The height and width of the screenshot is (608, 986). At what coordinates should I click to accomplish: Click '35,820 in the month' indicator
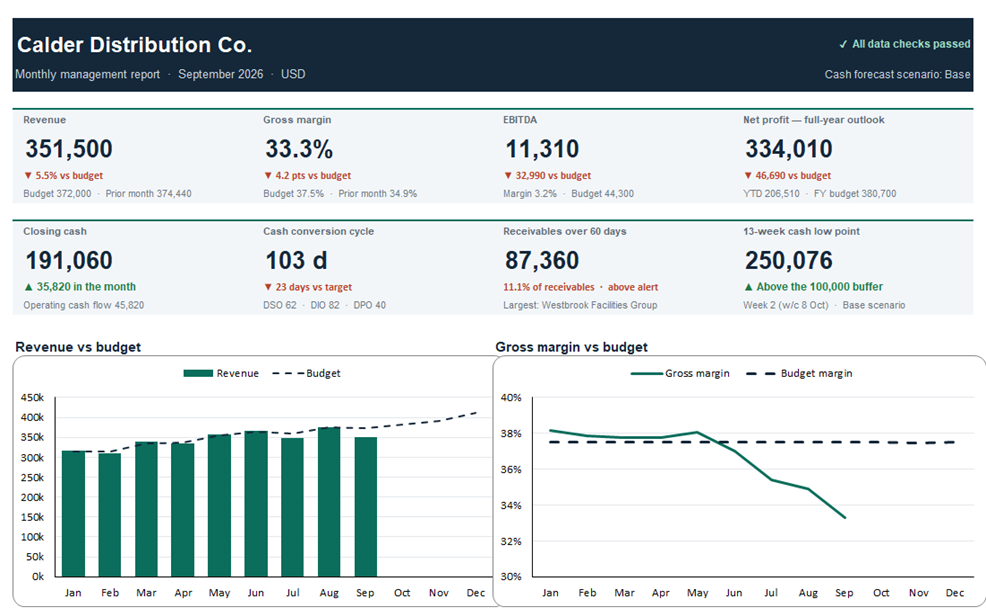coord(86,287)
